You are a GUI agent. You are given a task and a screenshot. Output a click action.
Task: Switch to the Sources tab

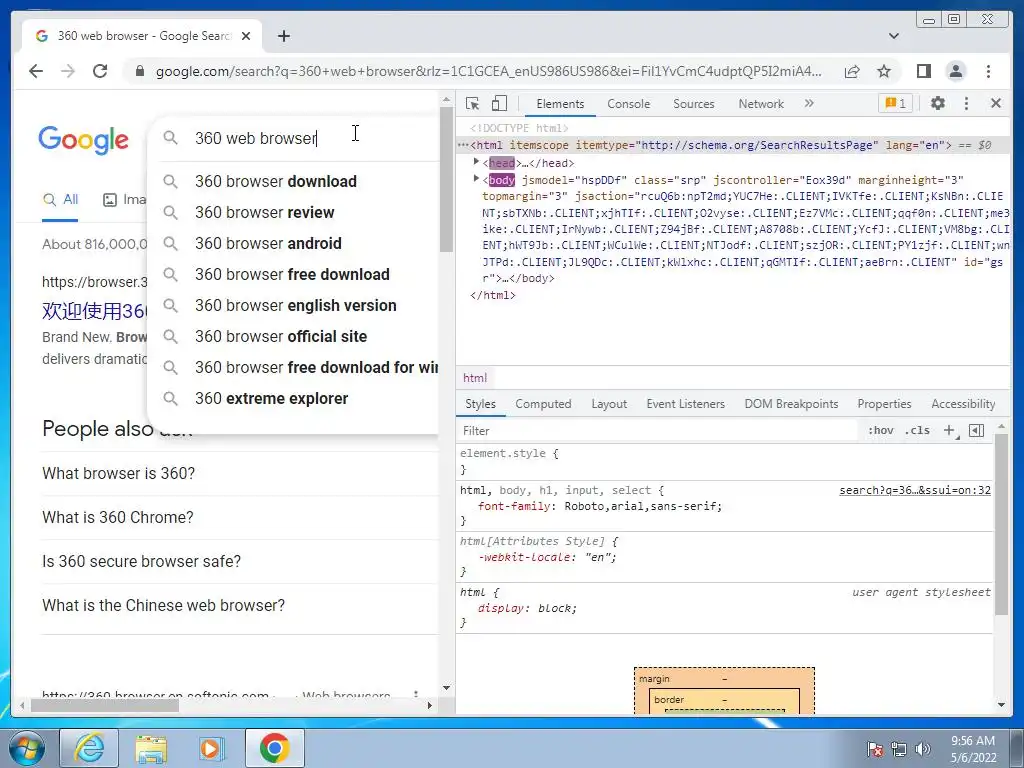pos(694,104)
